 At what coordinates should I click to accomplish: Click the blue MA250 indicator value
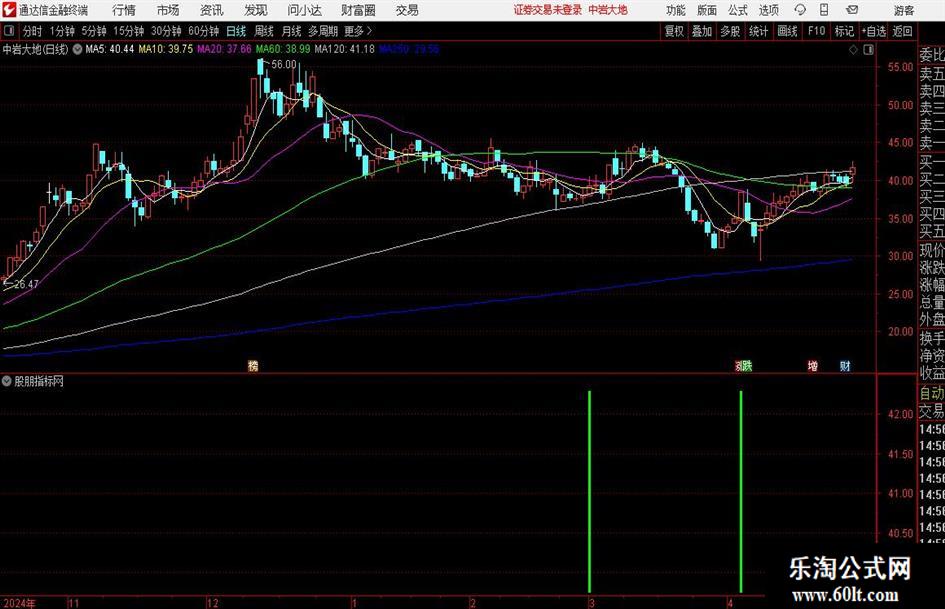pyautogui.click(x=409, y=49)
